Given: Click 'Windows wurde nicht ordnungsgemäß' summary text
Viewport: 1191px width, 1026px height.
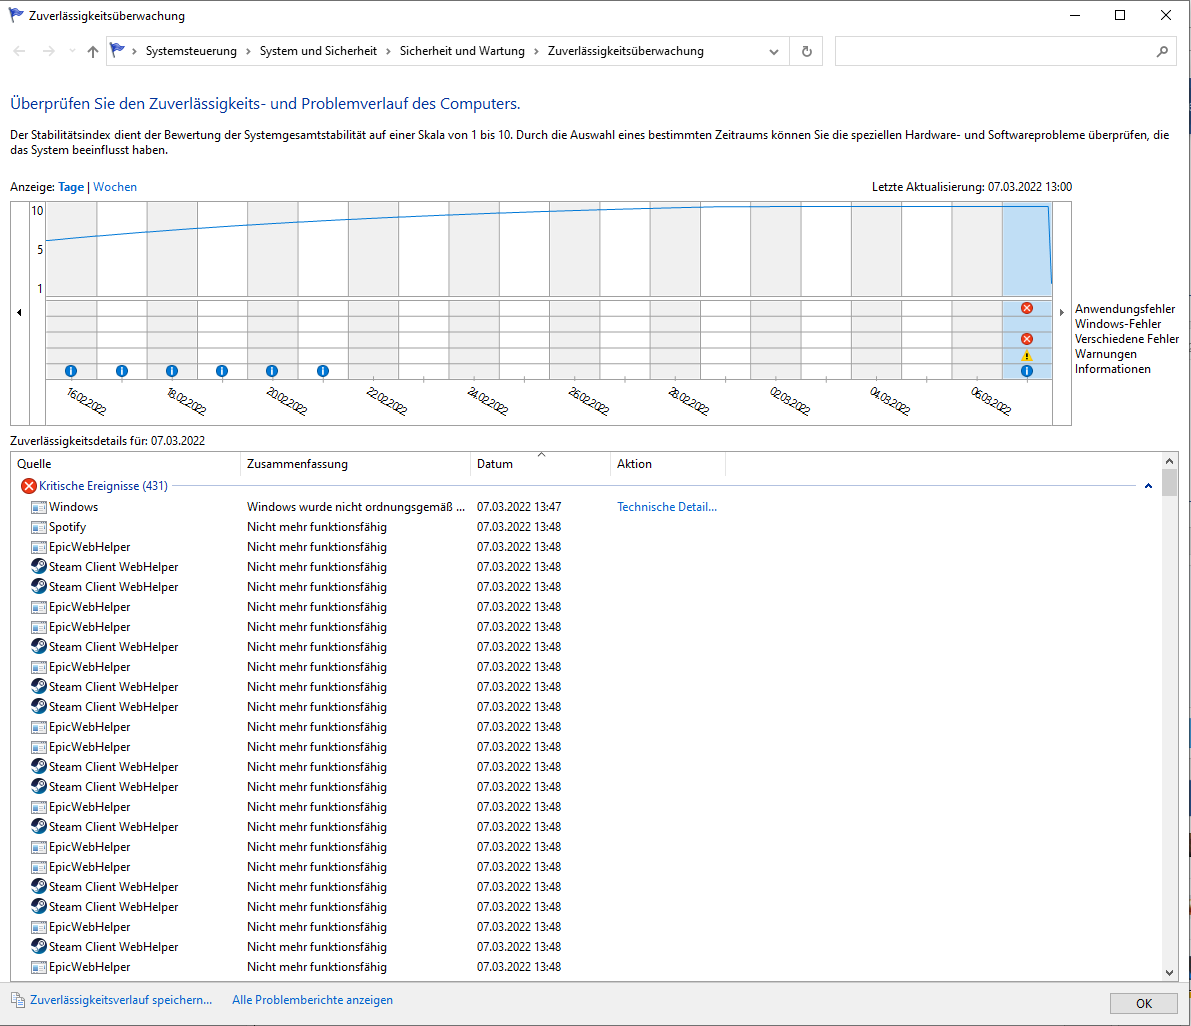Looking at the screenshot, I should [355, 507].
